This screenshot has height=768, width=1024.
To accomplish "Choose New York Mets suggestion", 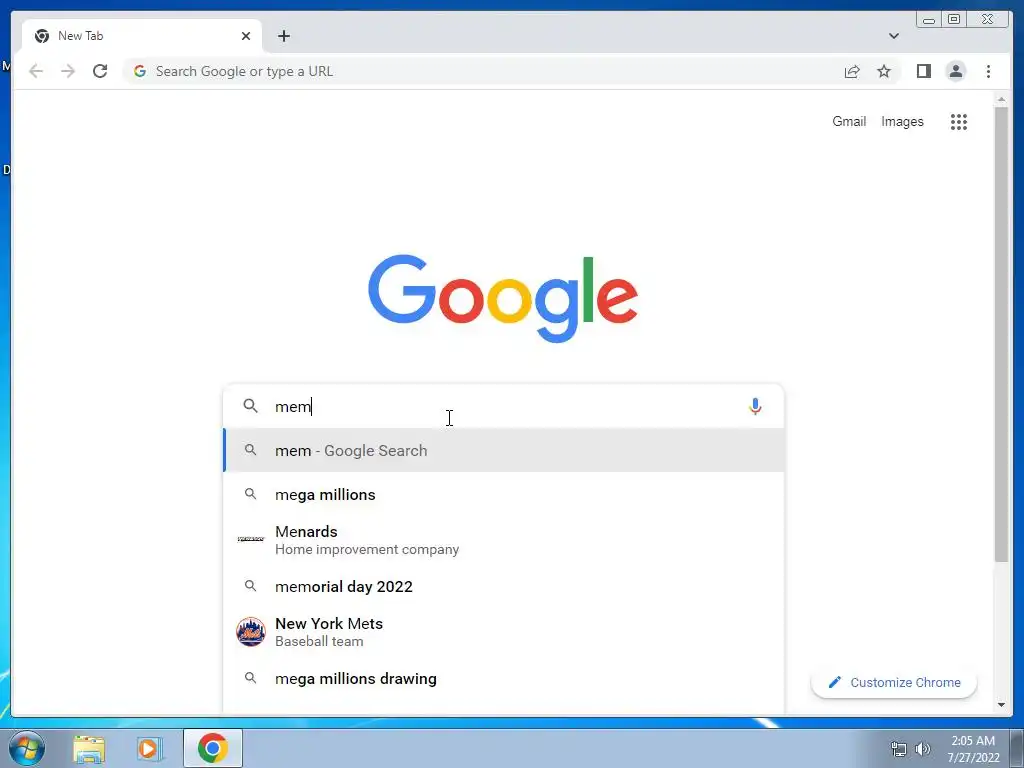I will click(504, 632).
